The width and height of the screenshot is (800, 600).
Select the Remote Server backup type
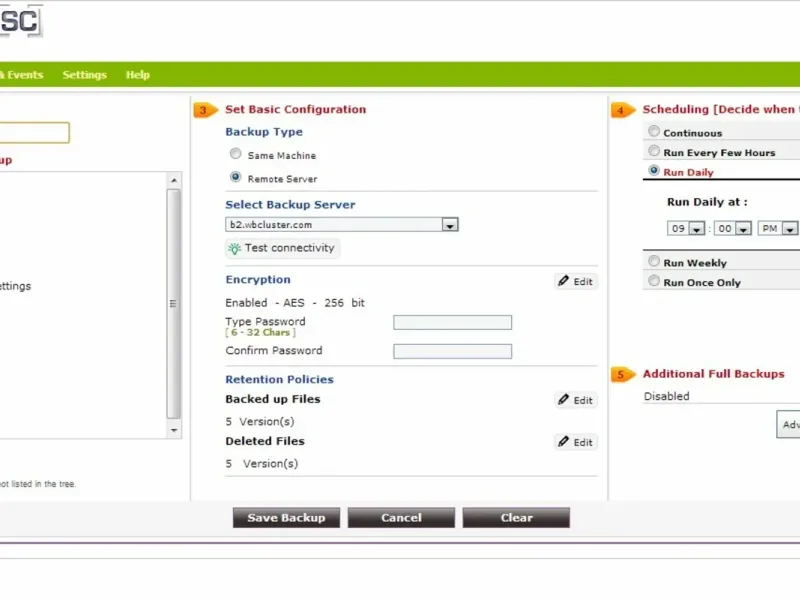pos(235,177)
